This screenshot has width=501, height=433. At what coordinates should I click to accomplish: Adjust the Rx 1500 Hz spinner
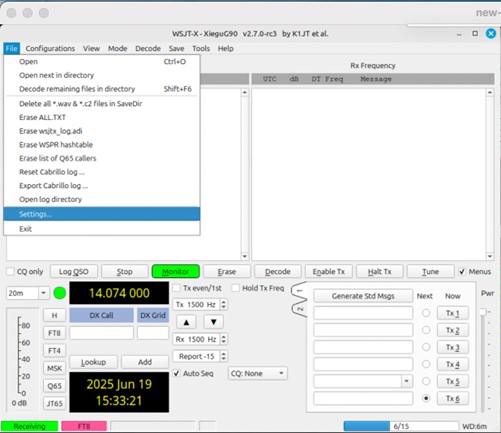pyautogui.click(x=200, y=339)
